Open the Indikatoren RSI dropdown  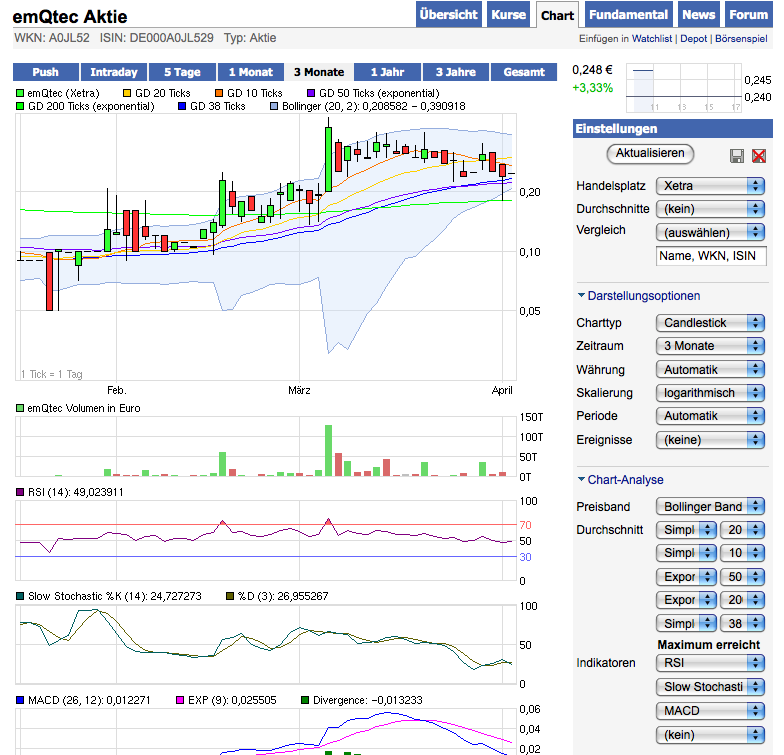[710, 663]
